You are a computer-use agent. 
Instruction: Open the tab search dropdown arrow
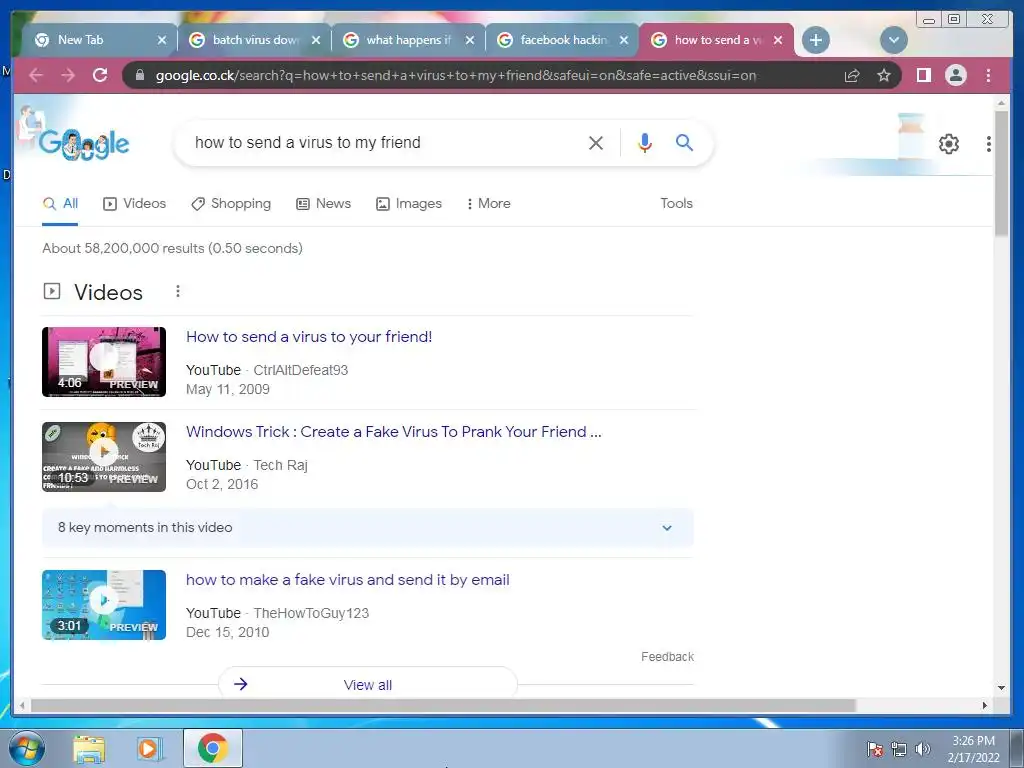point(893,40)
